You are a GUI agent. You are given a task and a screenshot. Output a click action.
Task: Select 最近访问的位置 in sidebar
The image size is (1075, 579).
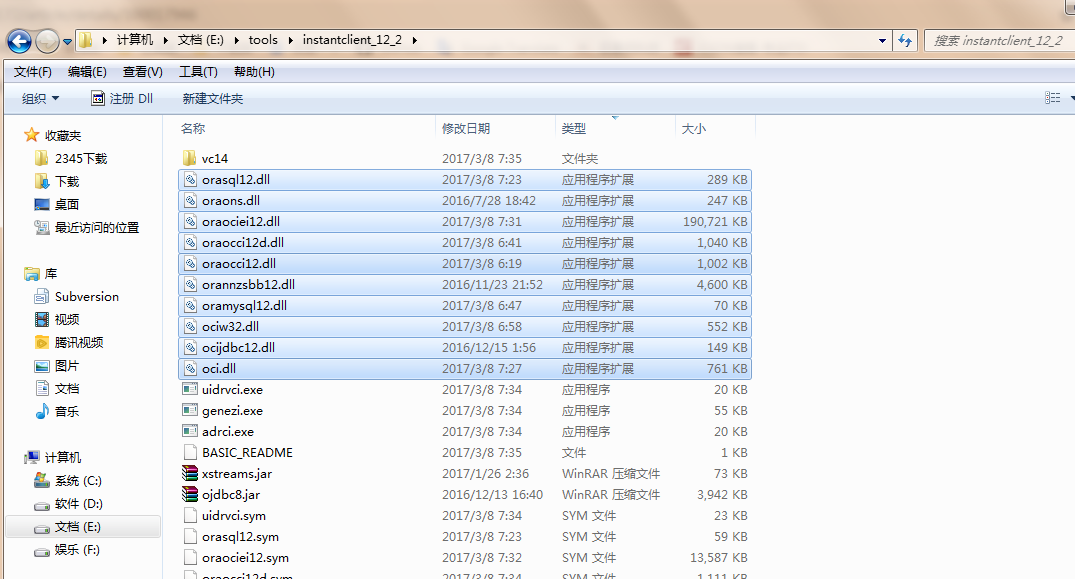87,227
